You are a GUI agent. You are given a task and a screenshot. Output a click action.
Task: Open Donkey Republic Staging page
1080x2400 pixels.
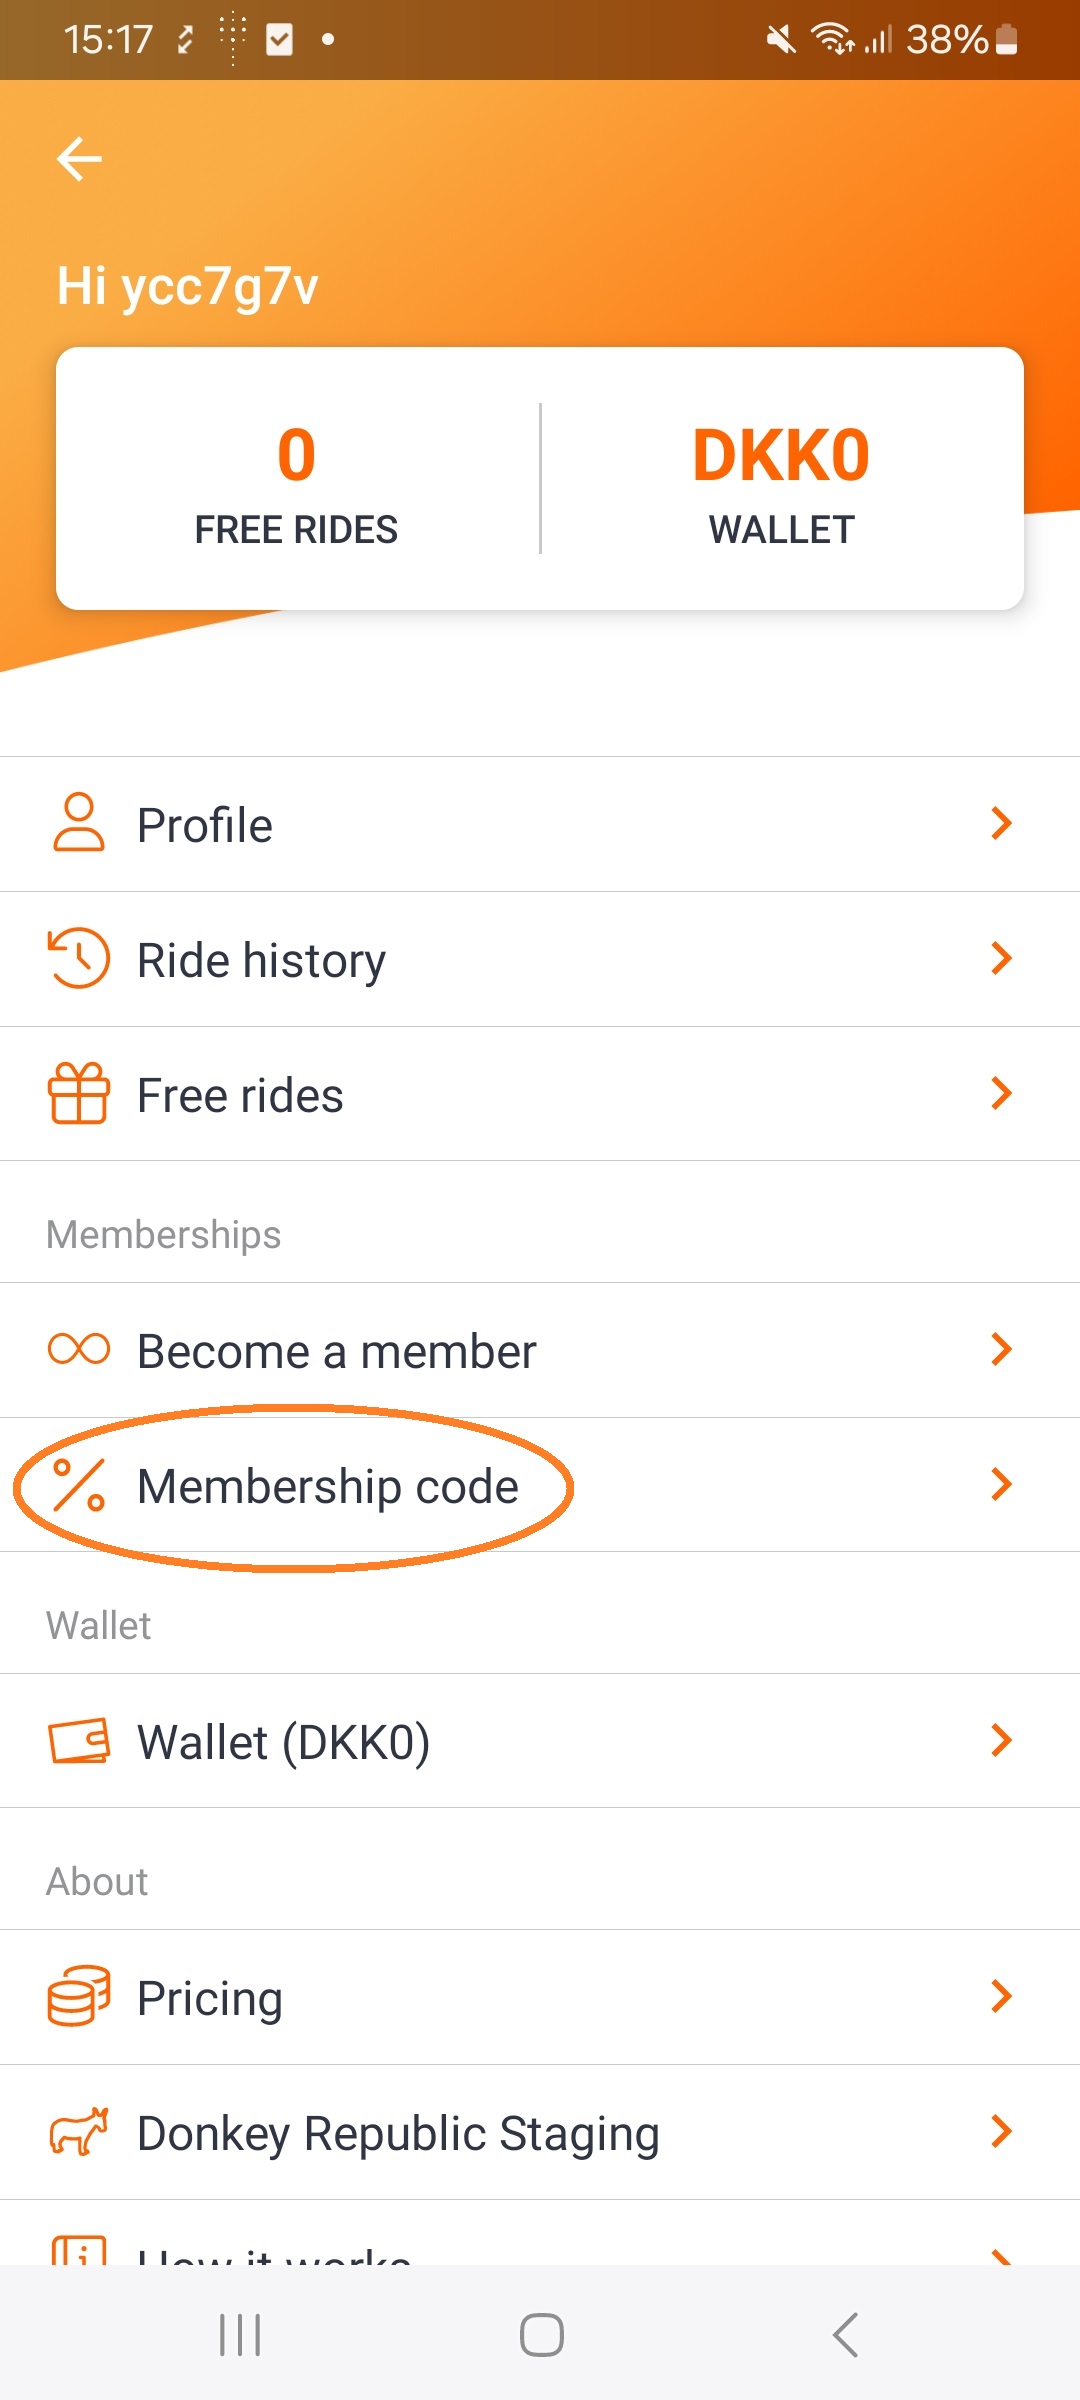tap(398, 2133)
